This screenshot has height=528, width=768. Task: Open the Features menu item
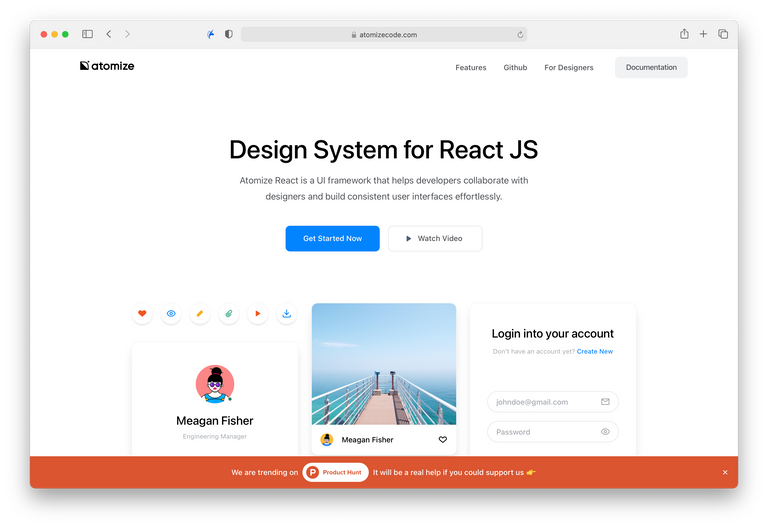471,68
